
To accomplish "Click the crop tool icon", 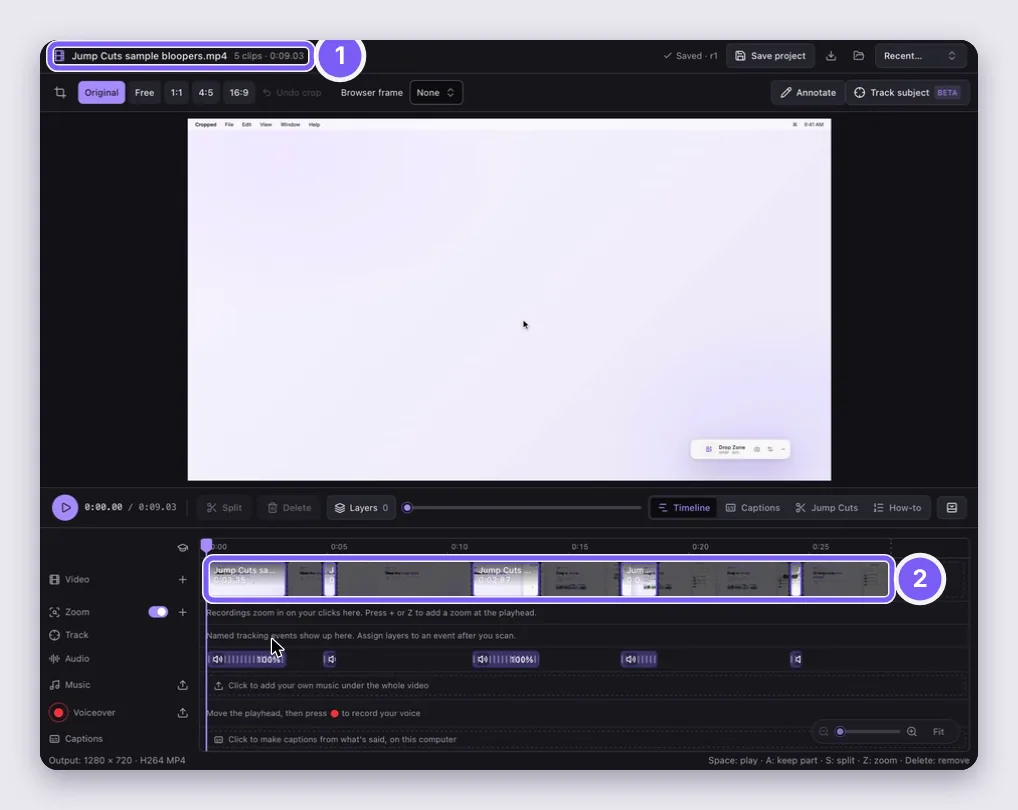I will (x=60, y=92).
